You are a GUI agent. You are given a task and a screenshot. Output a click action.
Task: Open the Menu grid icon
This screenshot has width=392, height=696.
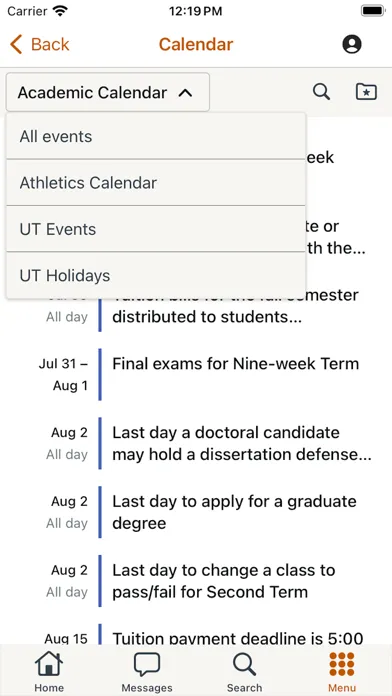(x=342, y=664)
